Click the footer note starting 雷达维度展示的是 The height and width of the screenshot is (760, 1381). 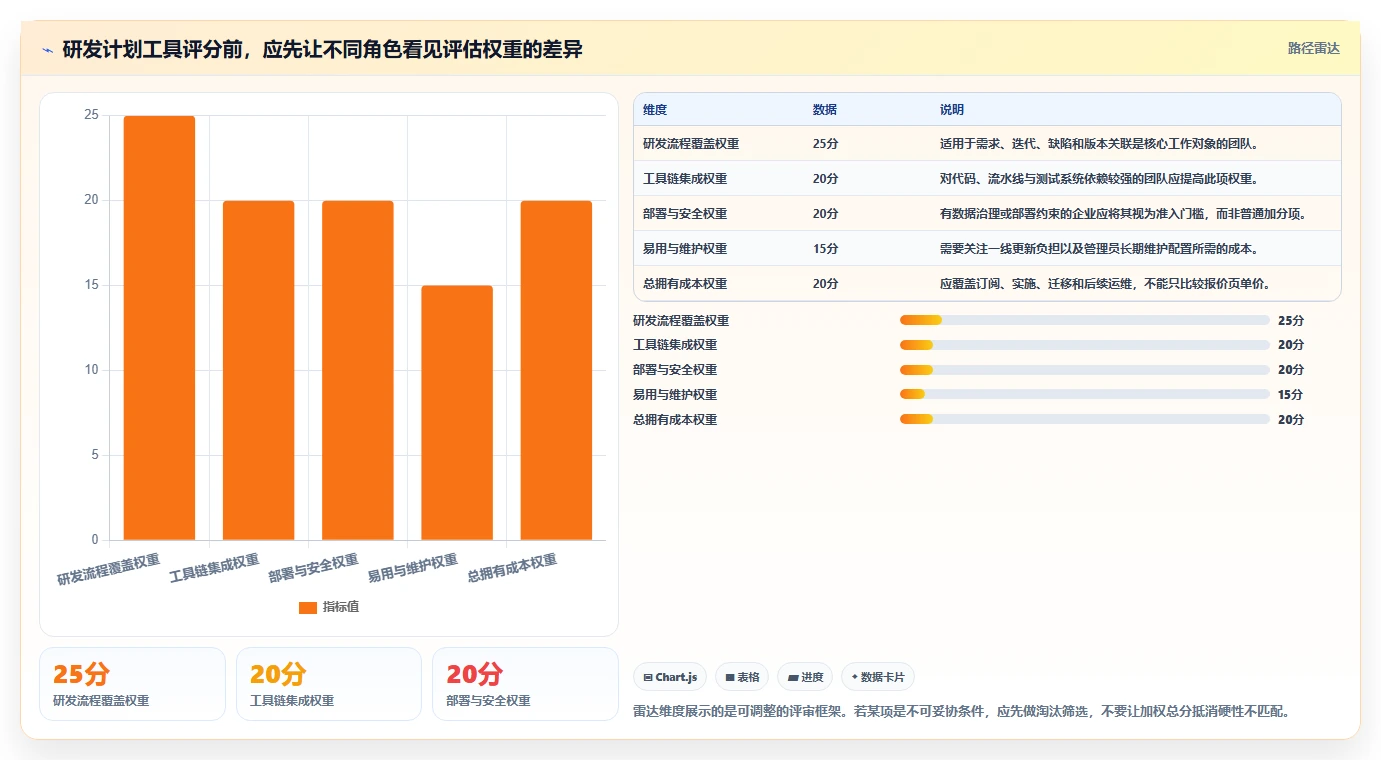tap(962, 712)
